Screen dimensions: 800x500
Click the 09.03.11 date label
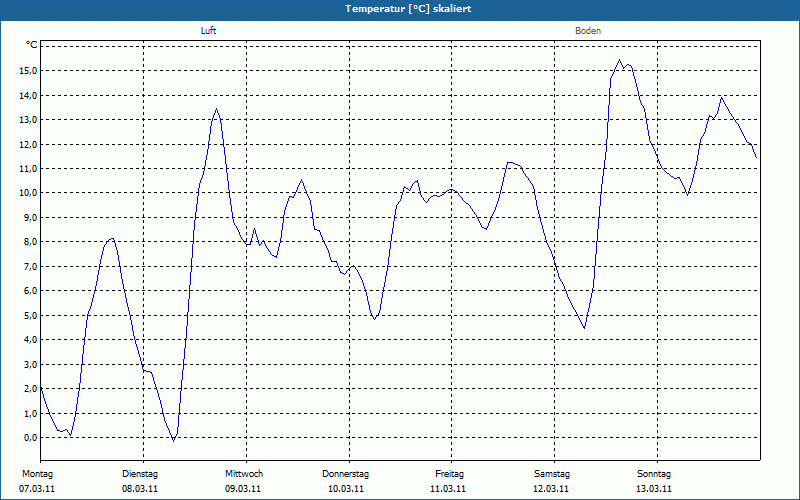(243, 489)
